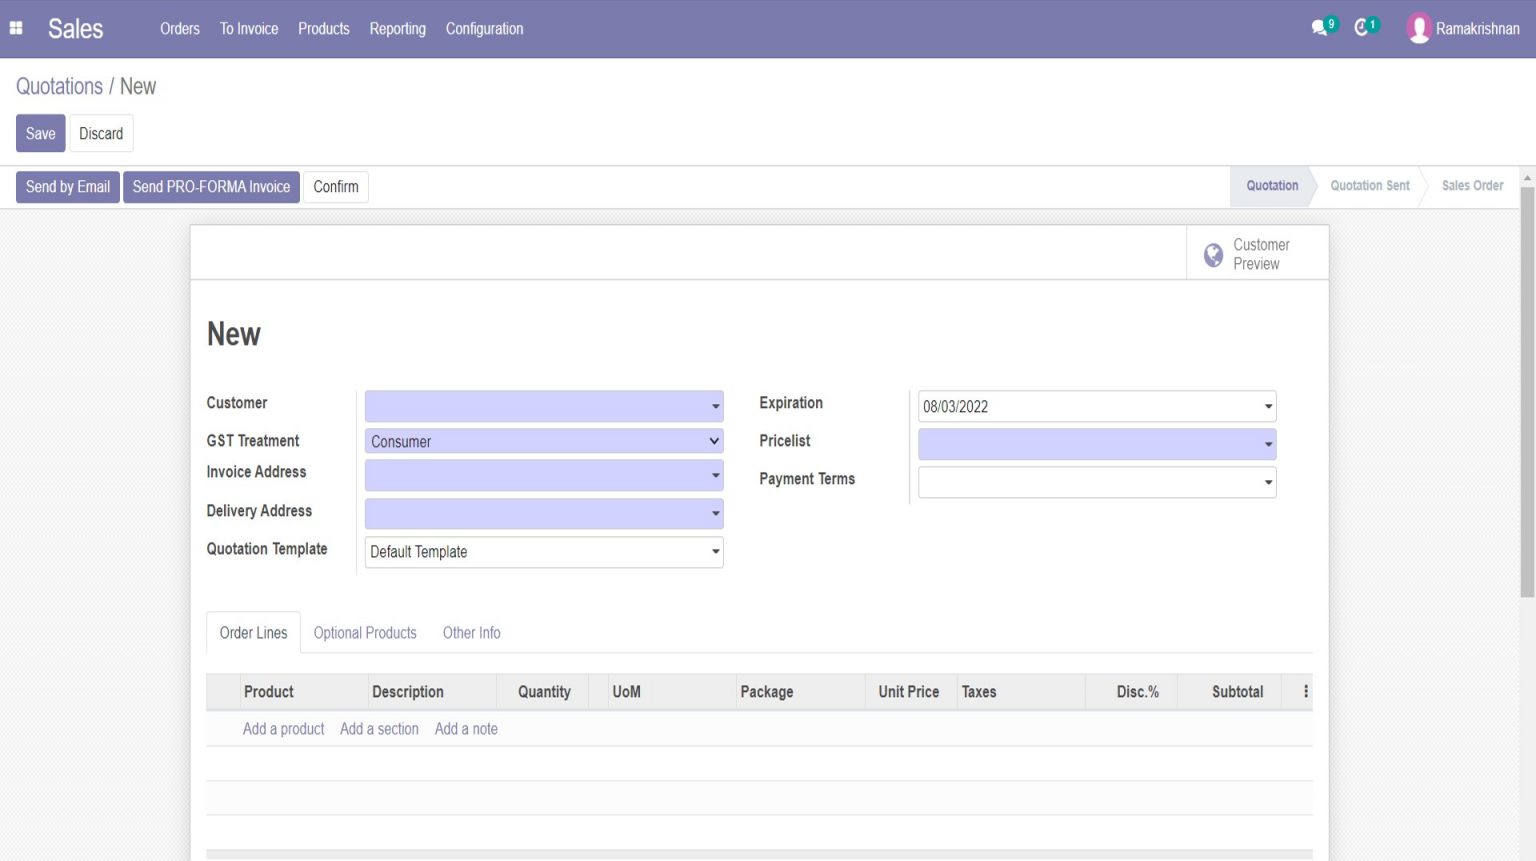Click Add a note link

pyautogui.click(x=466, y=729)
